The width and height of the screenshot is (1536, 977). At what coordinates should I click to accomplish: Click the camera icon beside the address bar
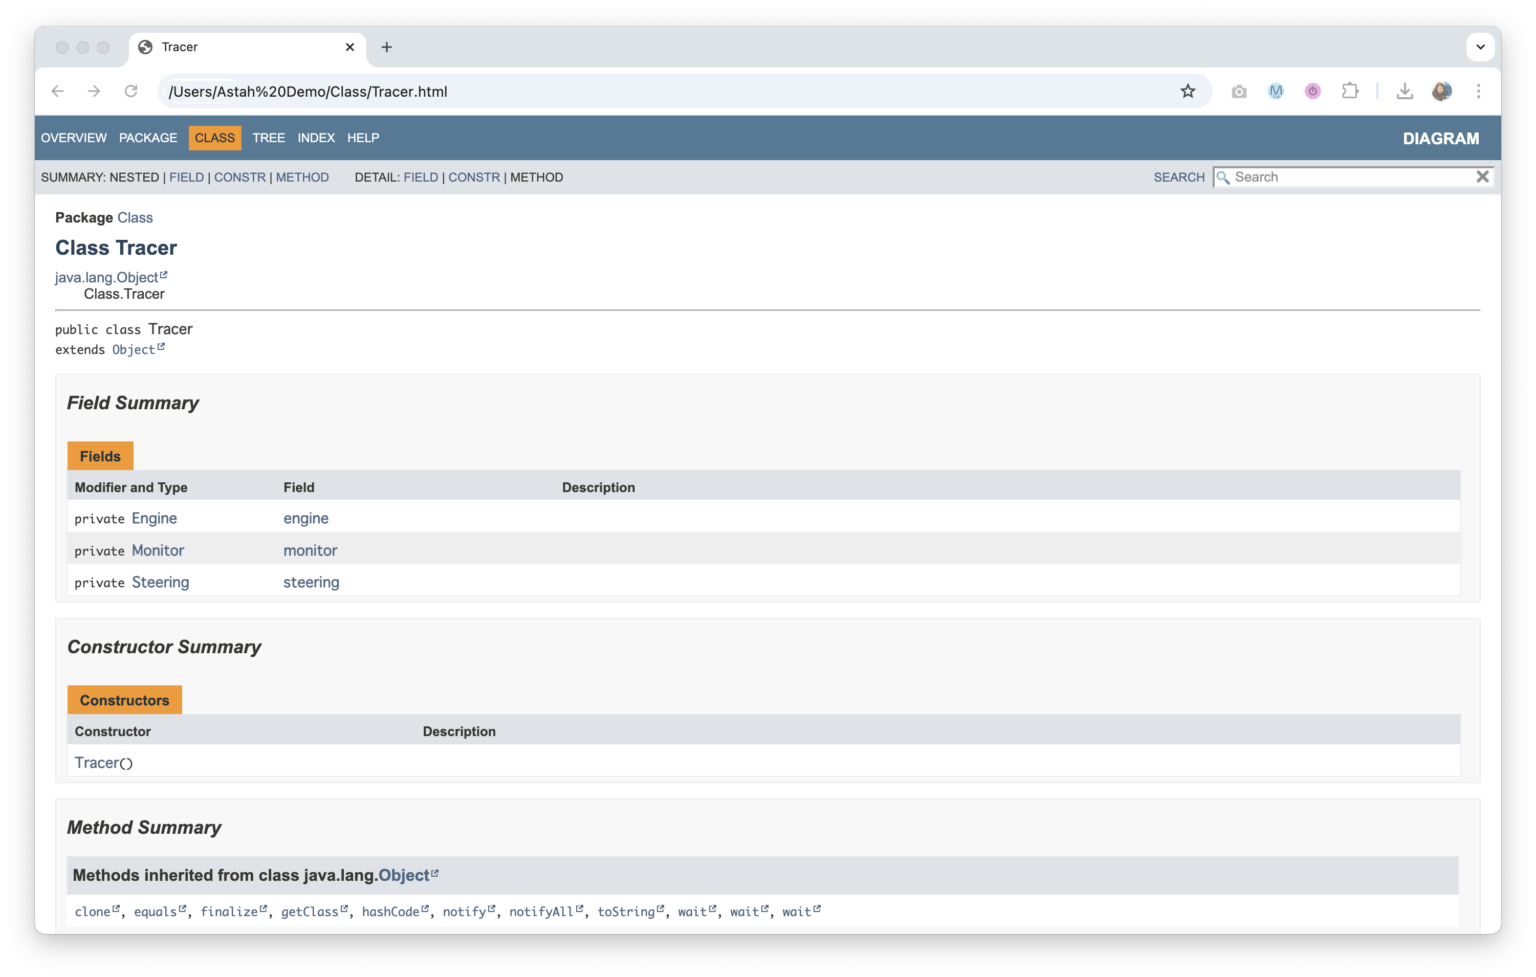tap(1238, 90)
